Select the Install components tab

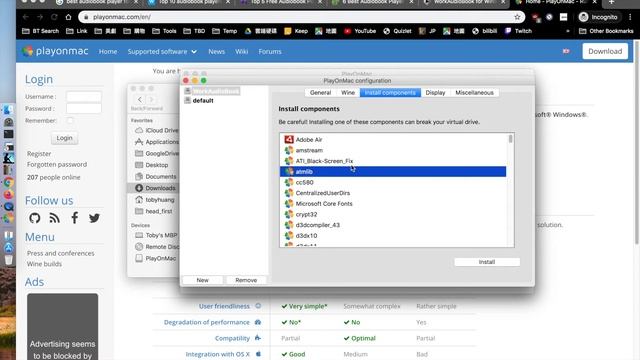(390, 93)
